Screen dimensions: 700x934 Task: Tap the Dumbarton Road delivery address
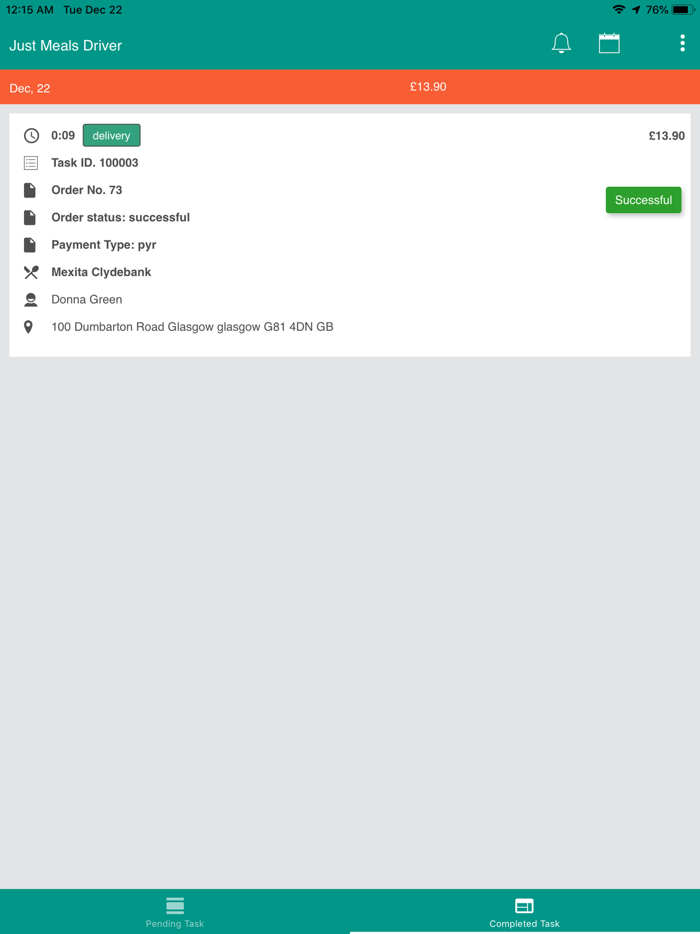[192, 327]
